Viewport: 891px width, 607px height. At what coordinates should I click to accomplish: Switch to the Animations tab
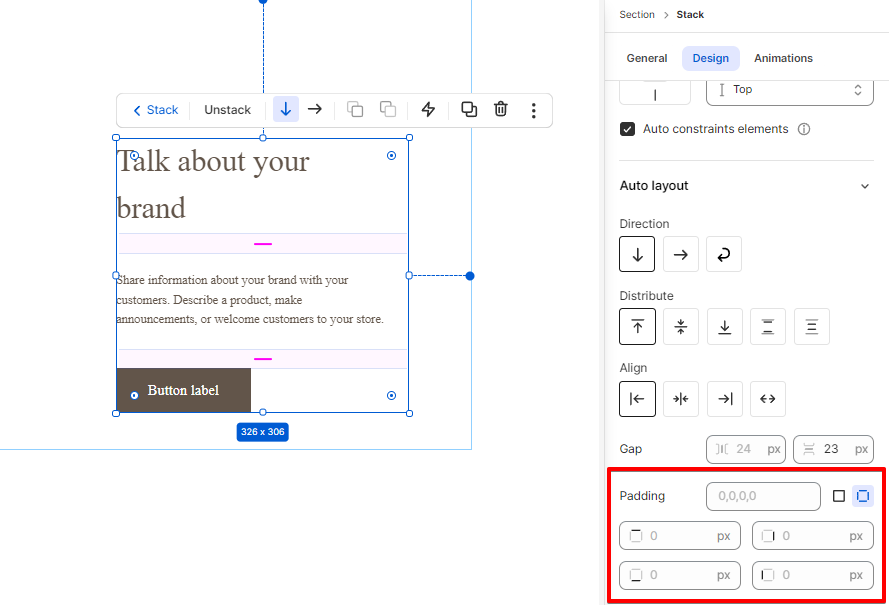[783, 58]
